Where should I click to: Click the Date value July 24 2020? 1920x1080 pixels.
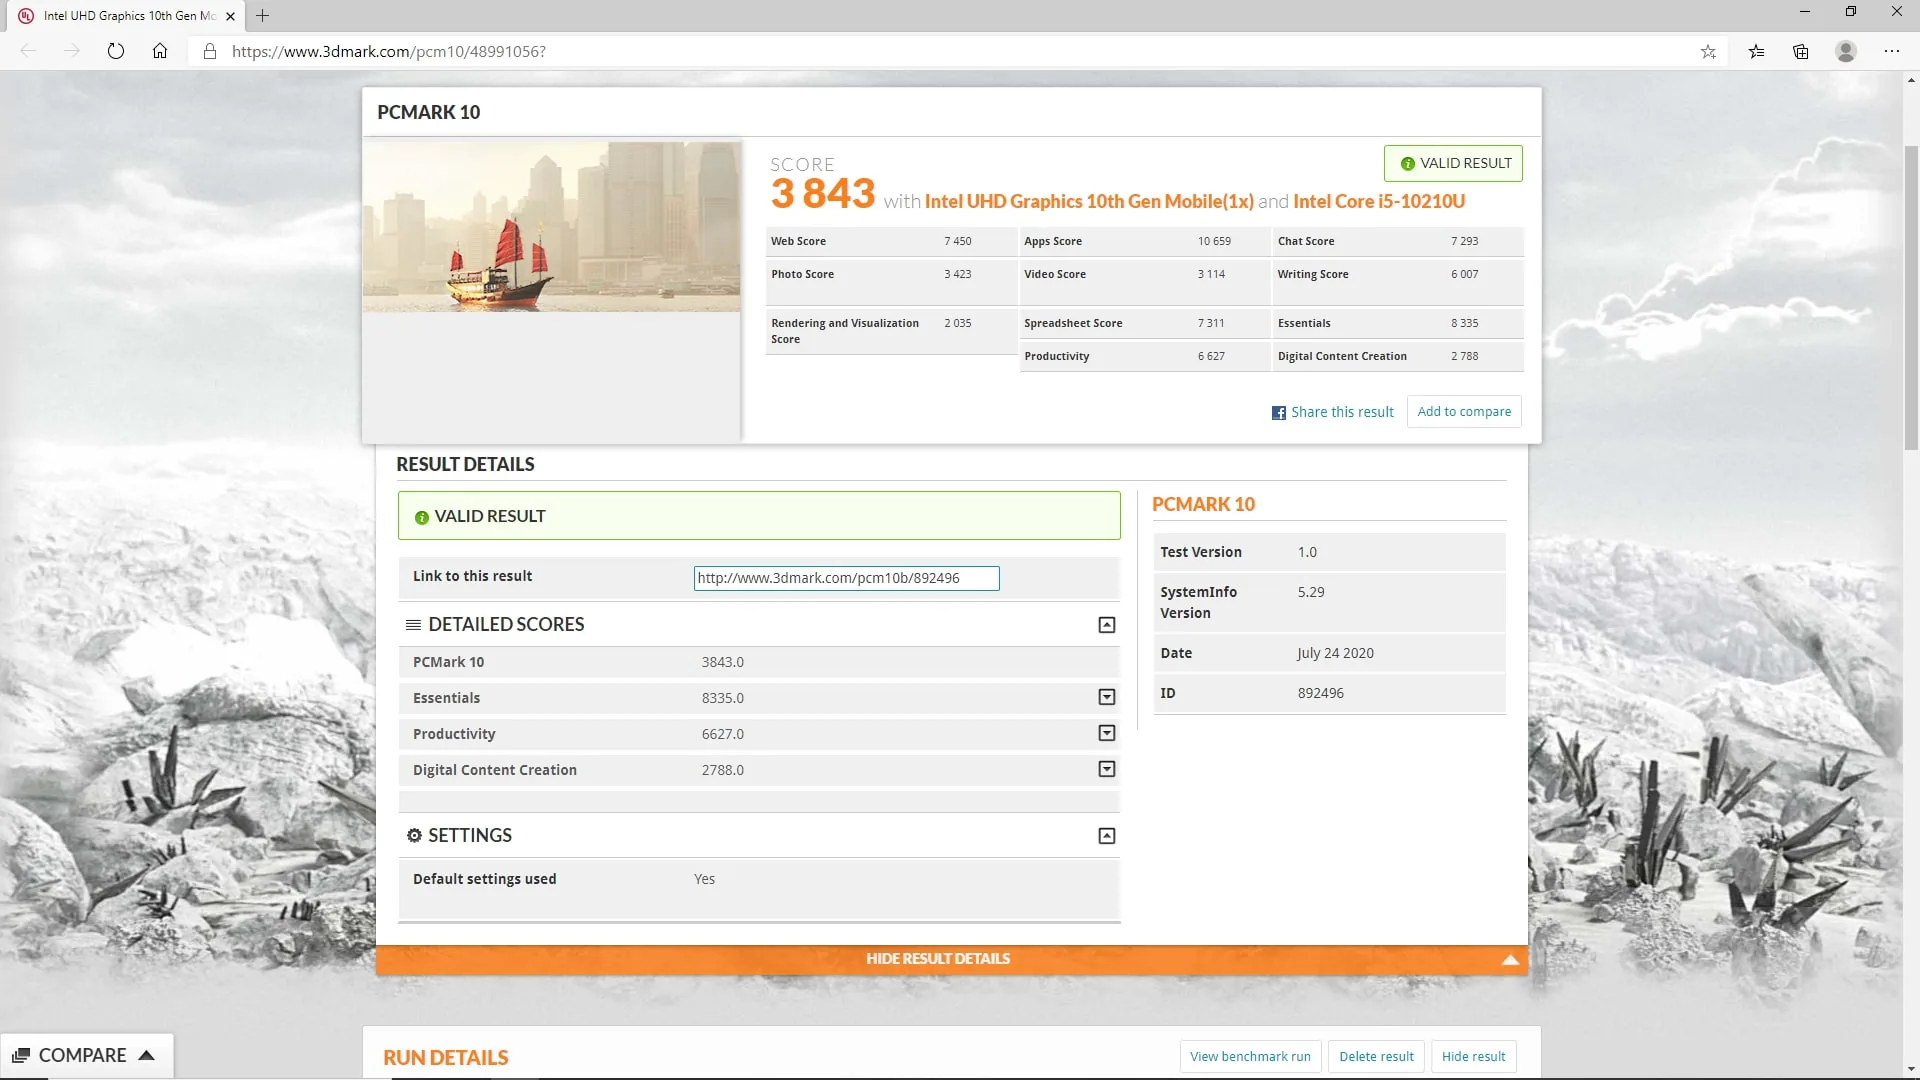(x=1335, y=653)
